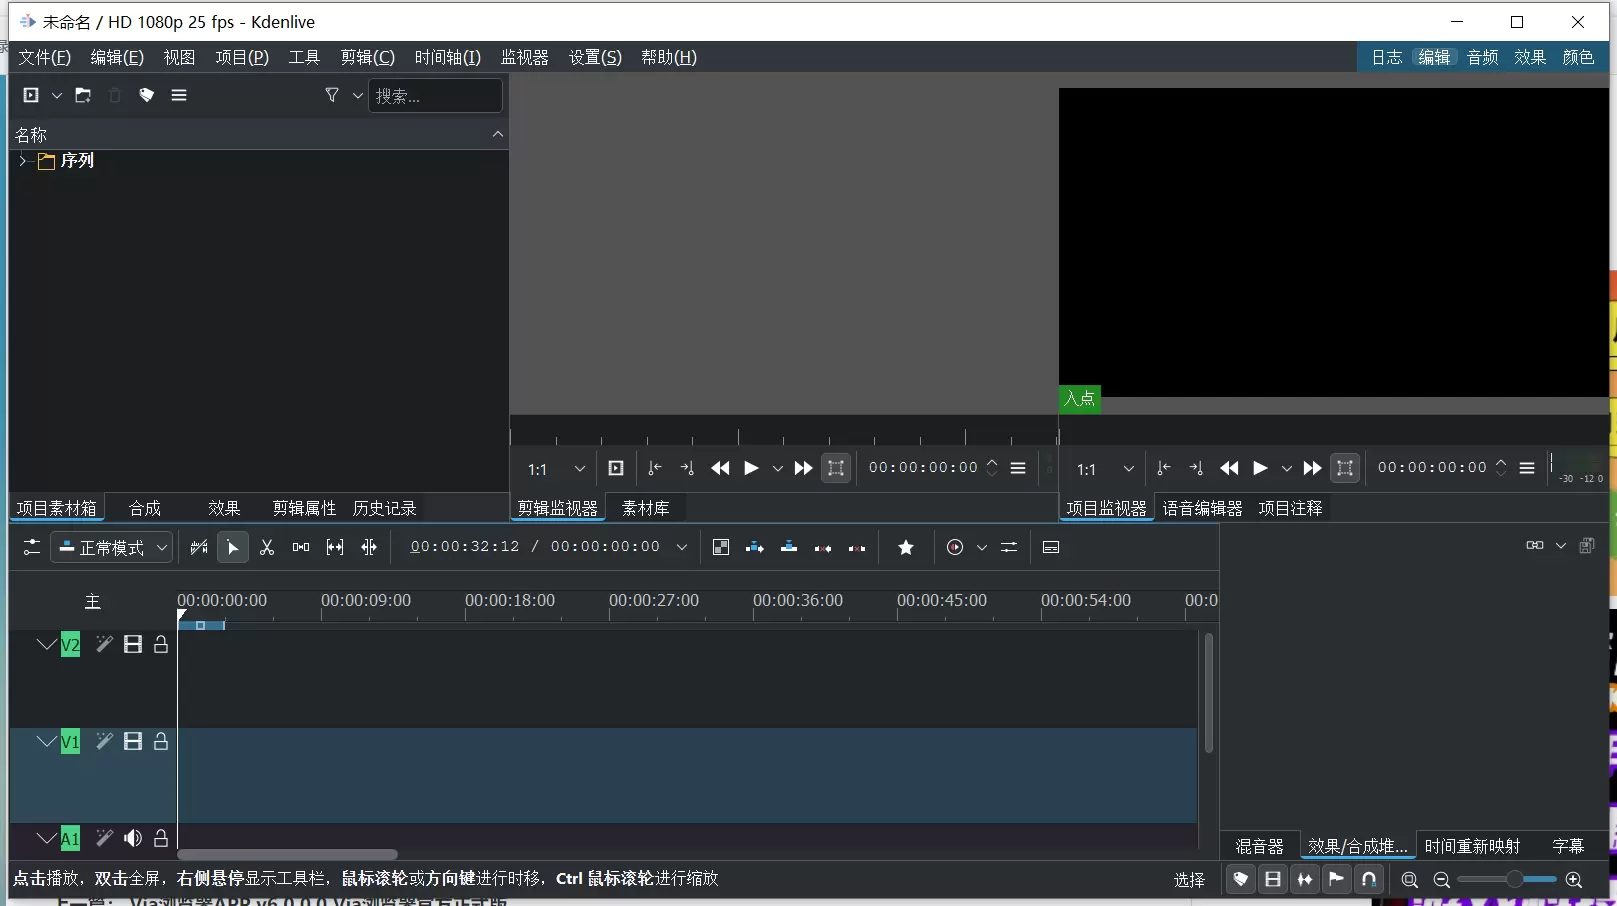Rewind in the project monitor
The width and height of the screenshot is (1617, 906).
point(1229,468)
